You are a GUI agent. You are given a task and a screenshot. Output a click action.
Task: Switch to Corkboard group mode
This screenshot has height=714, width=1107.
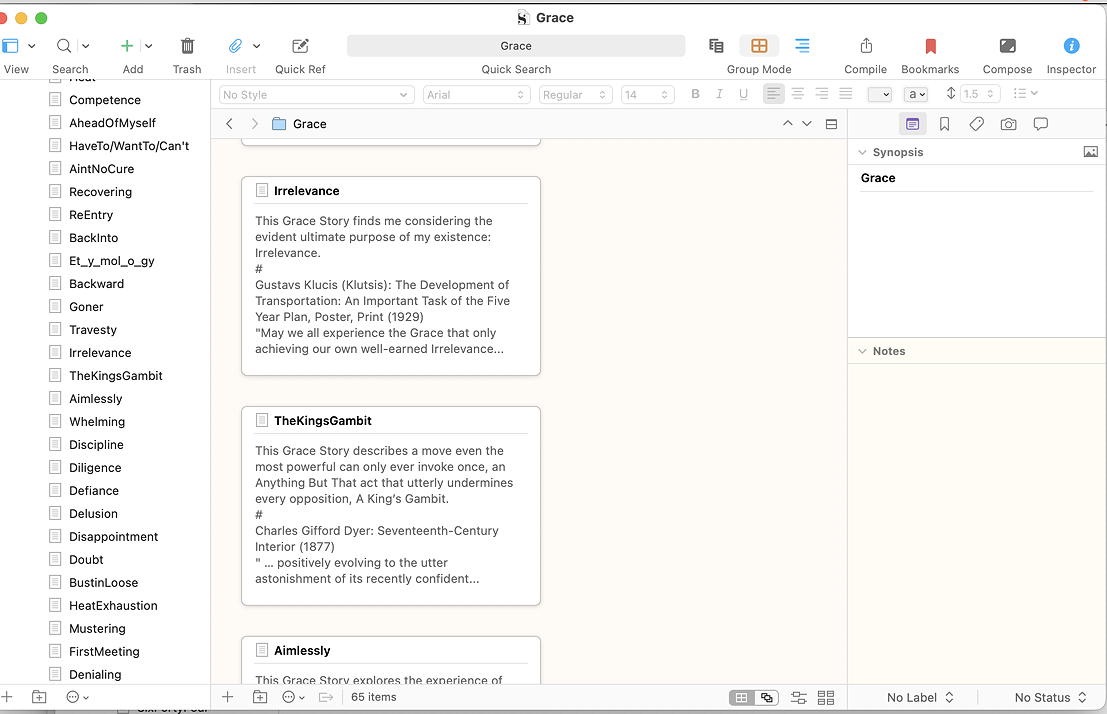point(759,46)
